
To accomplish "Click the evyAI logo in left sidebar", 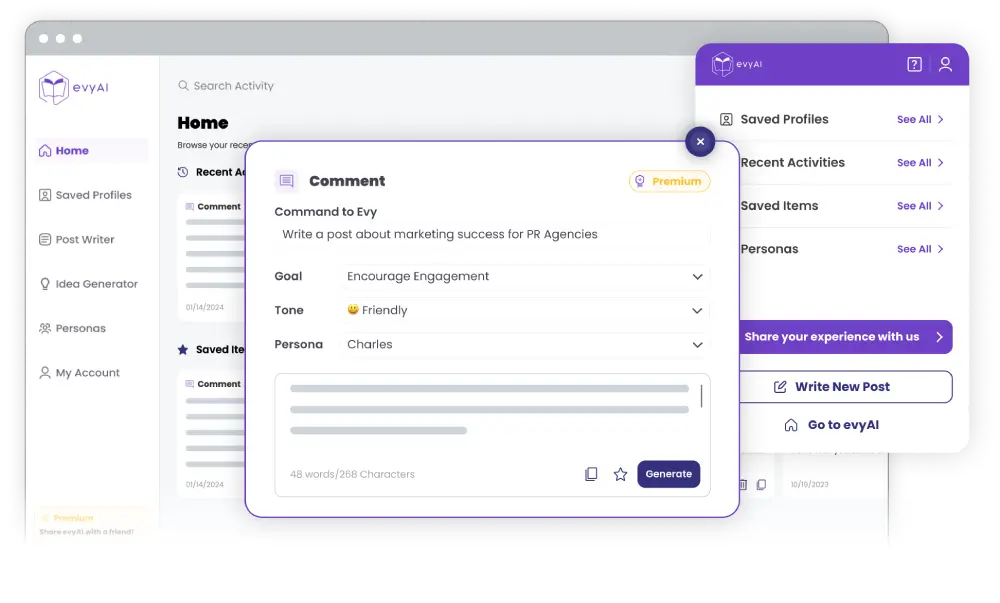I will 73,88.
